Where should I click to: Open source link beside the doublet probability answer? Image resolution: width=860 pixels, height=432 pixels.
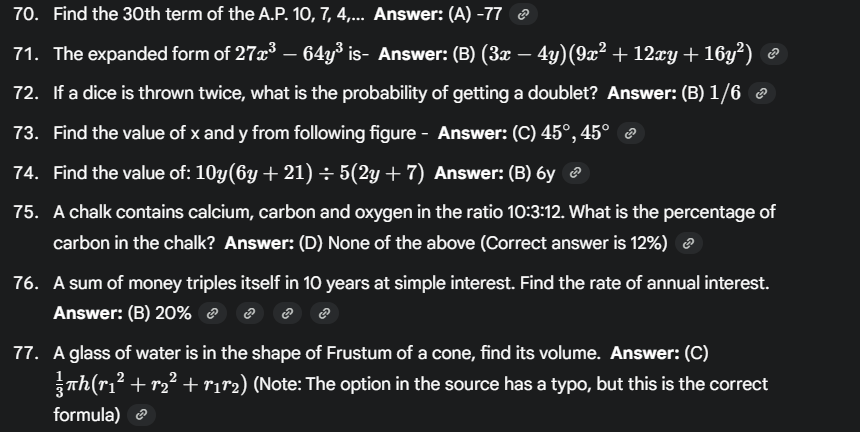tap(761, 94)
